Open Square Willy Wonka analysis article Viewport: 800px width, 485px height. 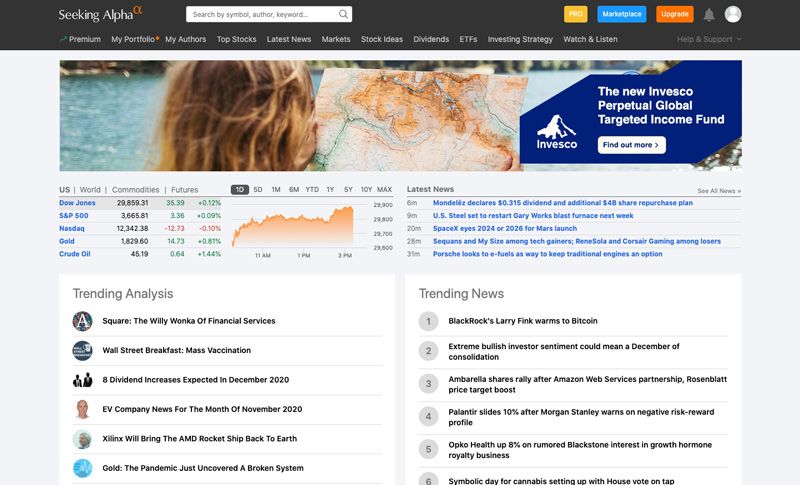(189, 321)
